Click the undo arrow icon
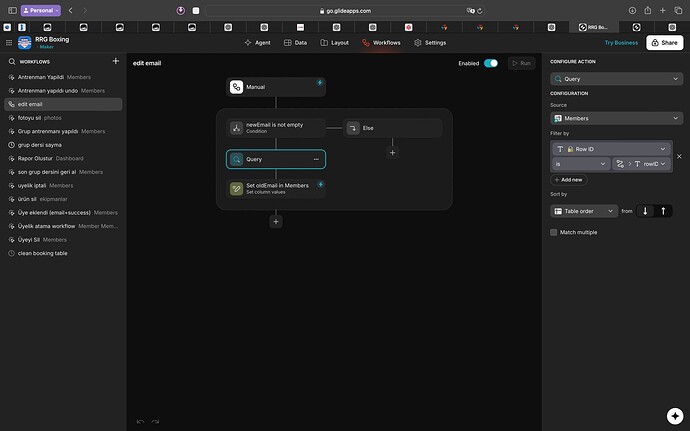This screenshot has height=431, width=690. [x=140, y=422]
